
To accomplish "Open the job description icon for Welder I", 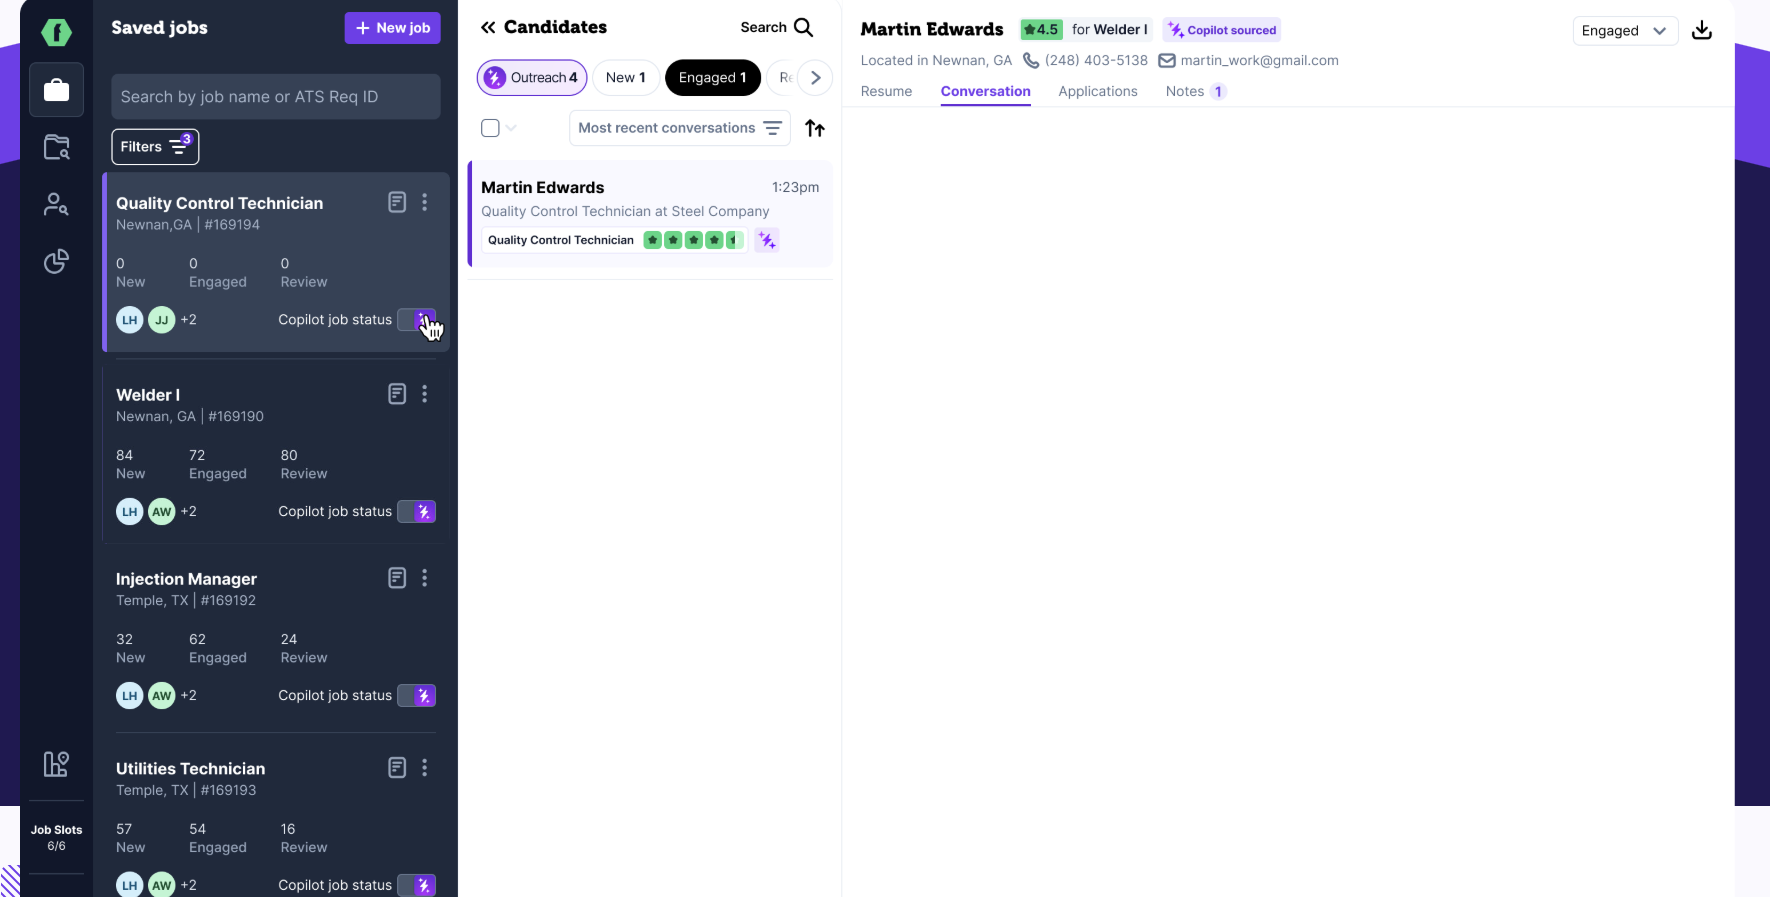I will (397, 394).
